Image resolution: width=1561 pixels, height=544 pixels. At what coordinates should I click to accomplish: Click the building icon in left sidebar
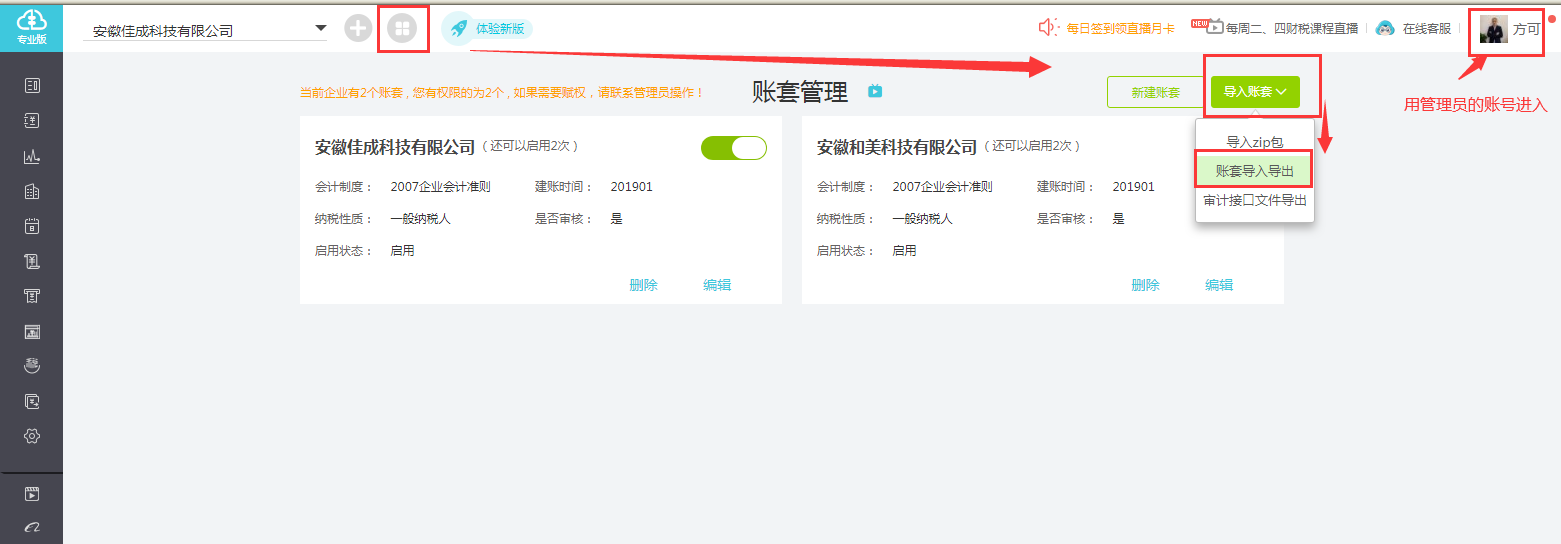(x=32, y=191)
